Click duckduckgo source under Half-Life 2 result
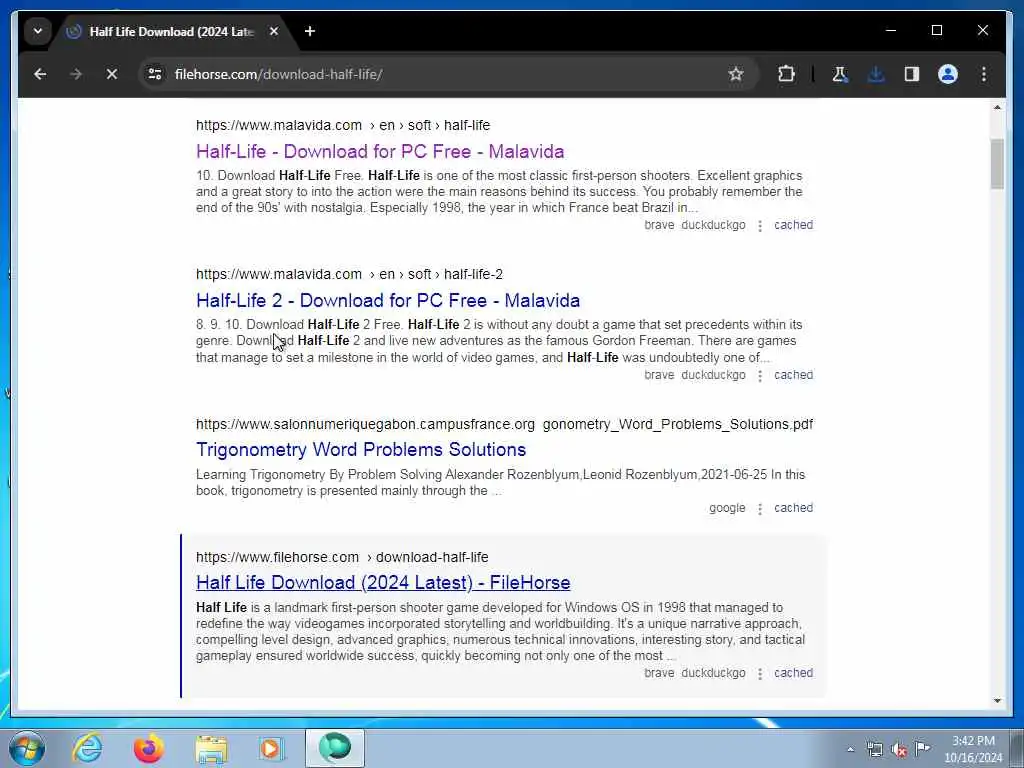1024x768 pixels. [713, 375]
